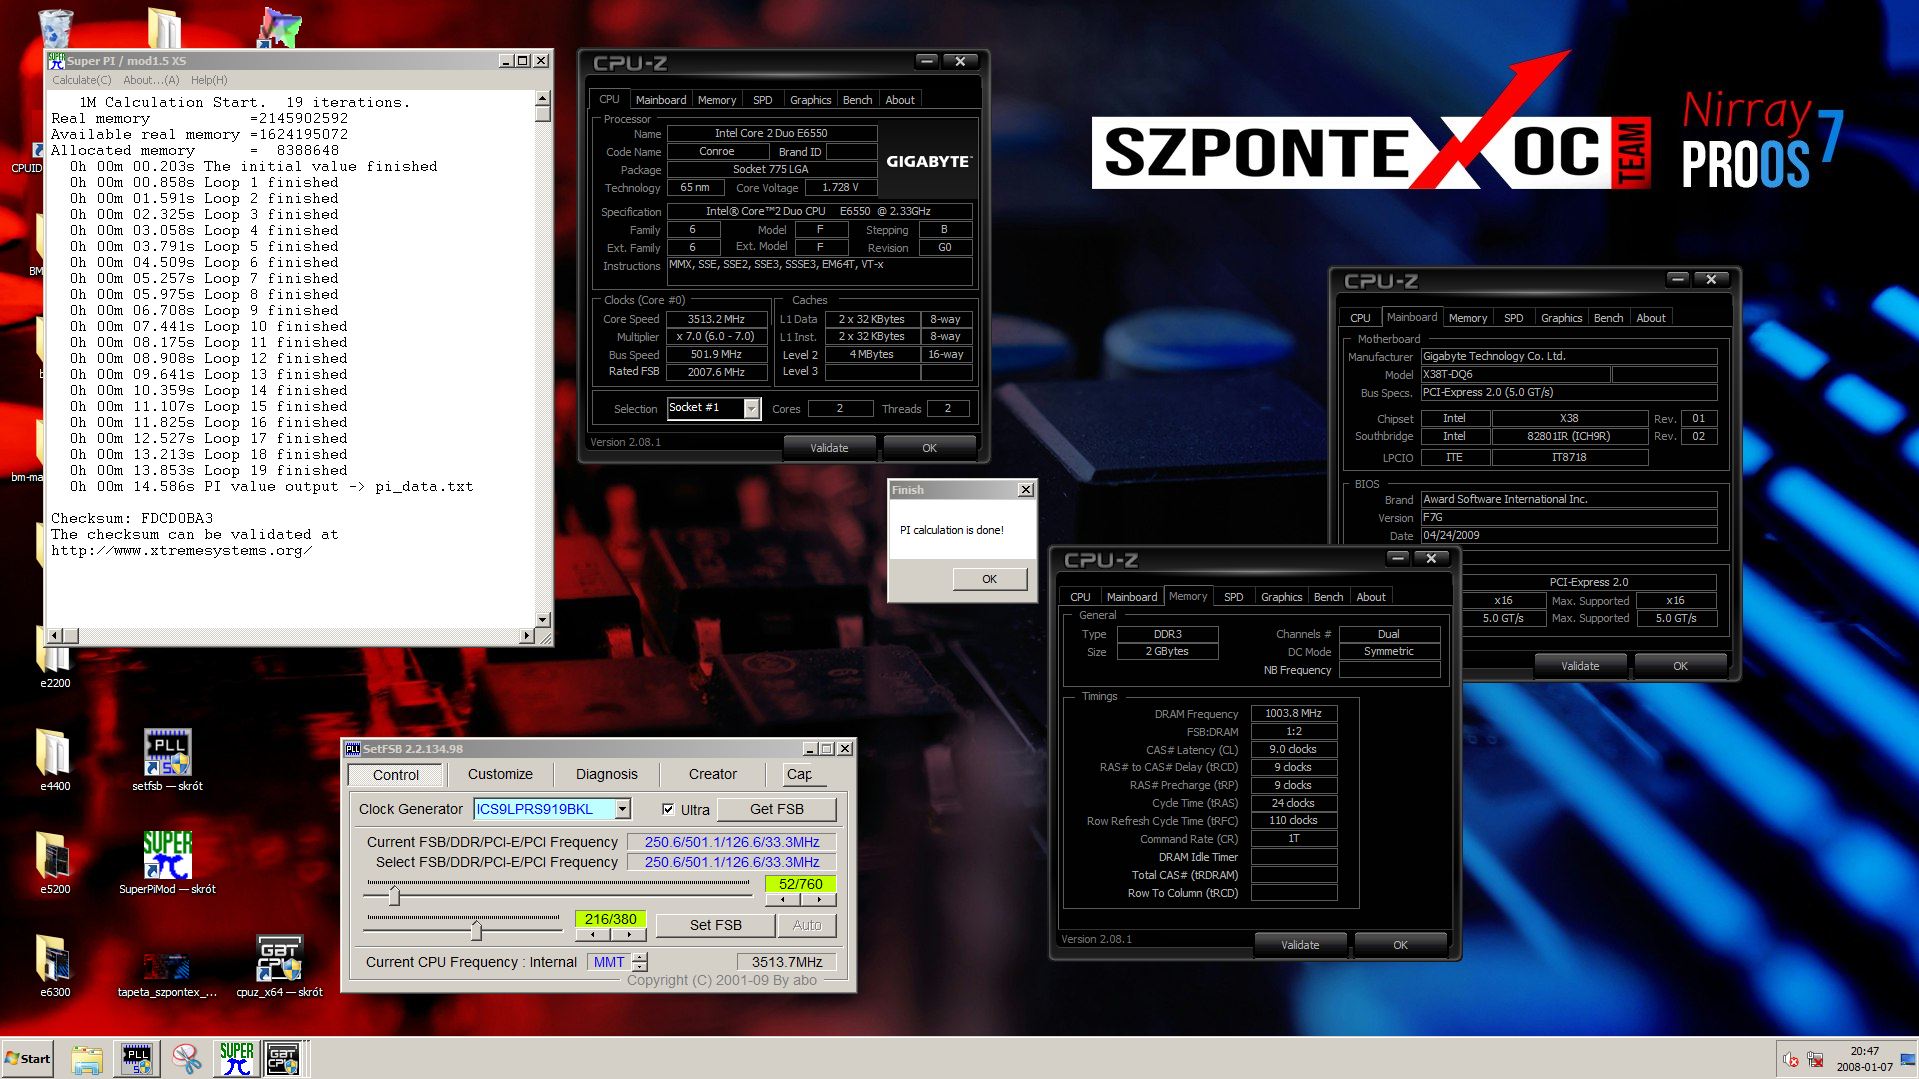The image size is (1919, 1079).
Task: Click the show desktop strip beside the clock
Action: point(1909,1059)
